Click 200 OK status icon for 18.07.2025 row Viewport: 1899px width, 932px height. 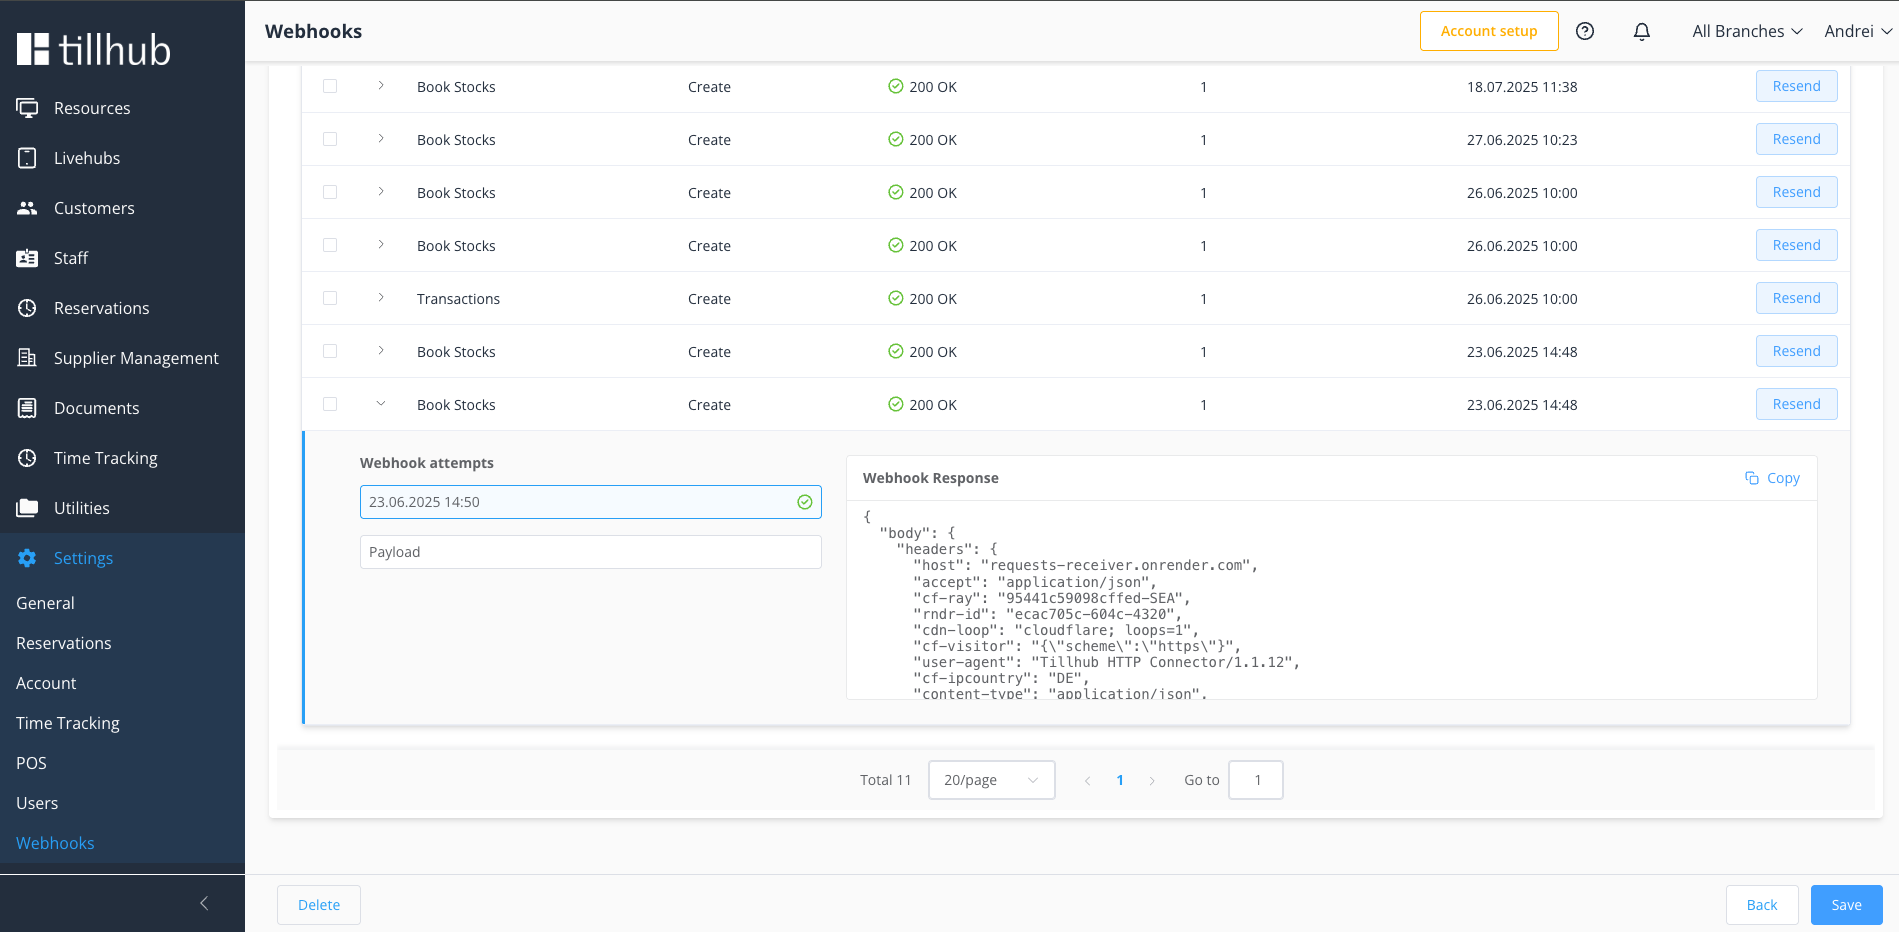click(896, 86)
